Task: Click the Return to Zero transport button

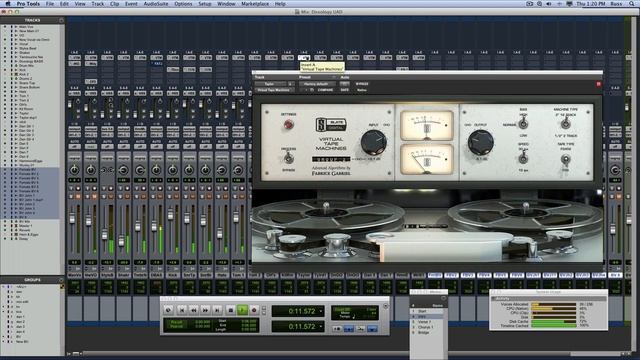Action: coord(182,311)
